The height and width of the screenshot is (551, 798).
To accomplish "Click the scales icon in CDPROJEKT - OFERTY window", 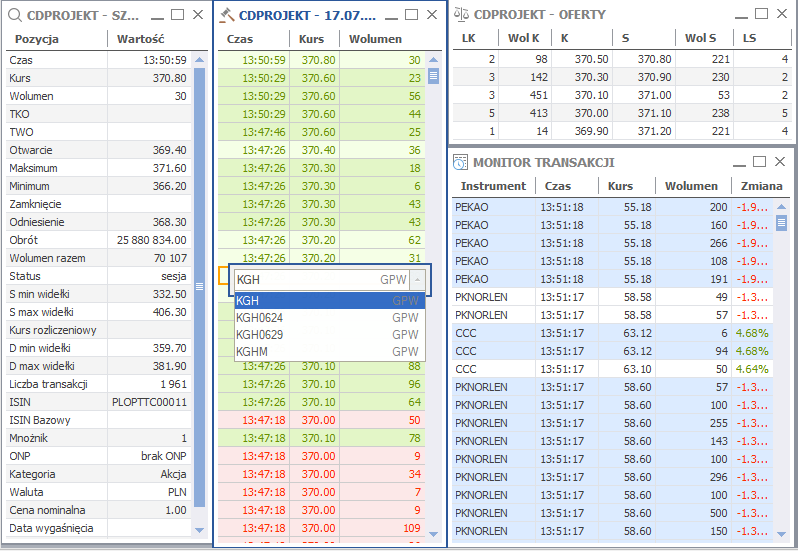I will pos(461,14).
